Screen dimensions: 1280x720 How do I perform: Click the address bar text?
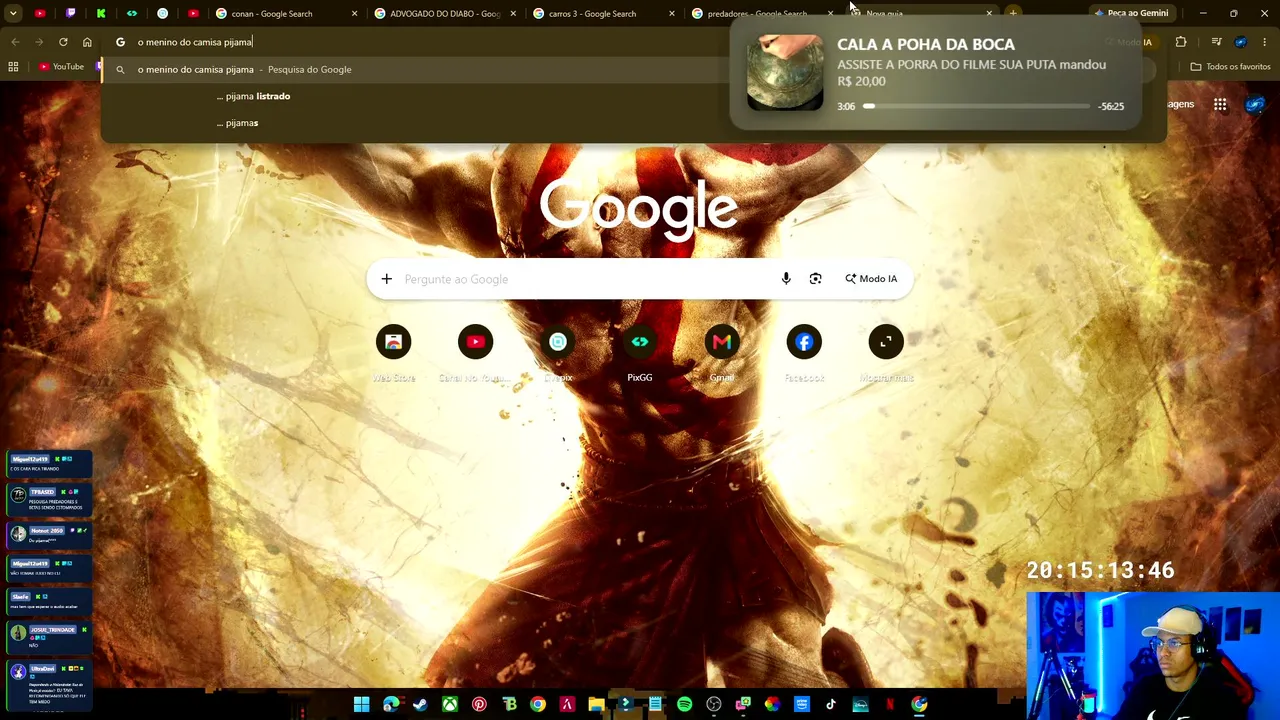click(195, 42)
